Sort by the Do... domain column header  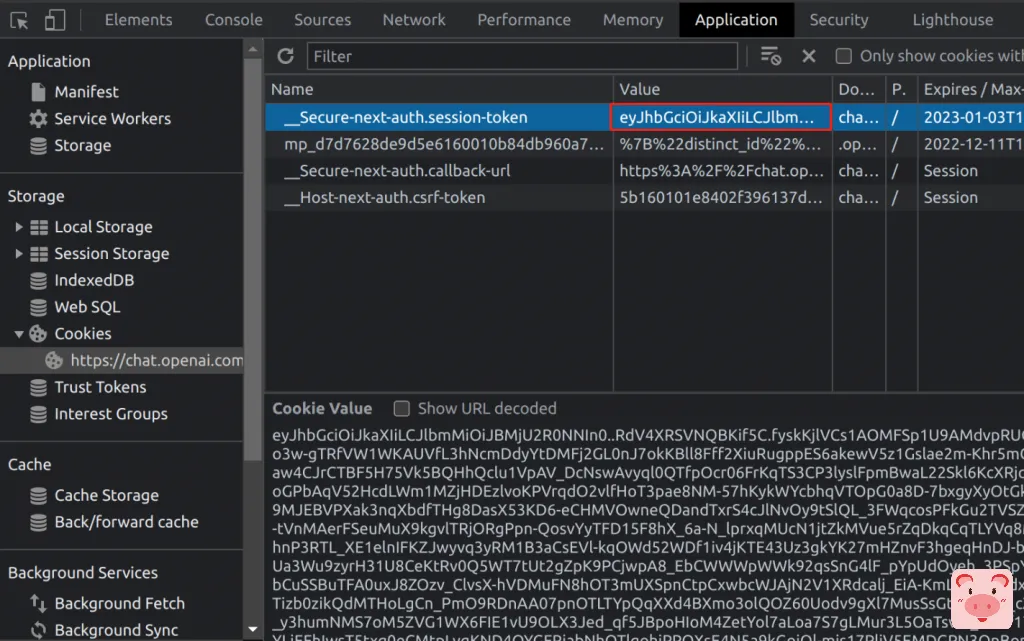859,89
